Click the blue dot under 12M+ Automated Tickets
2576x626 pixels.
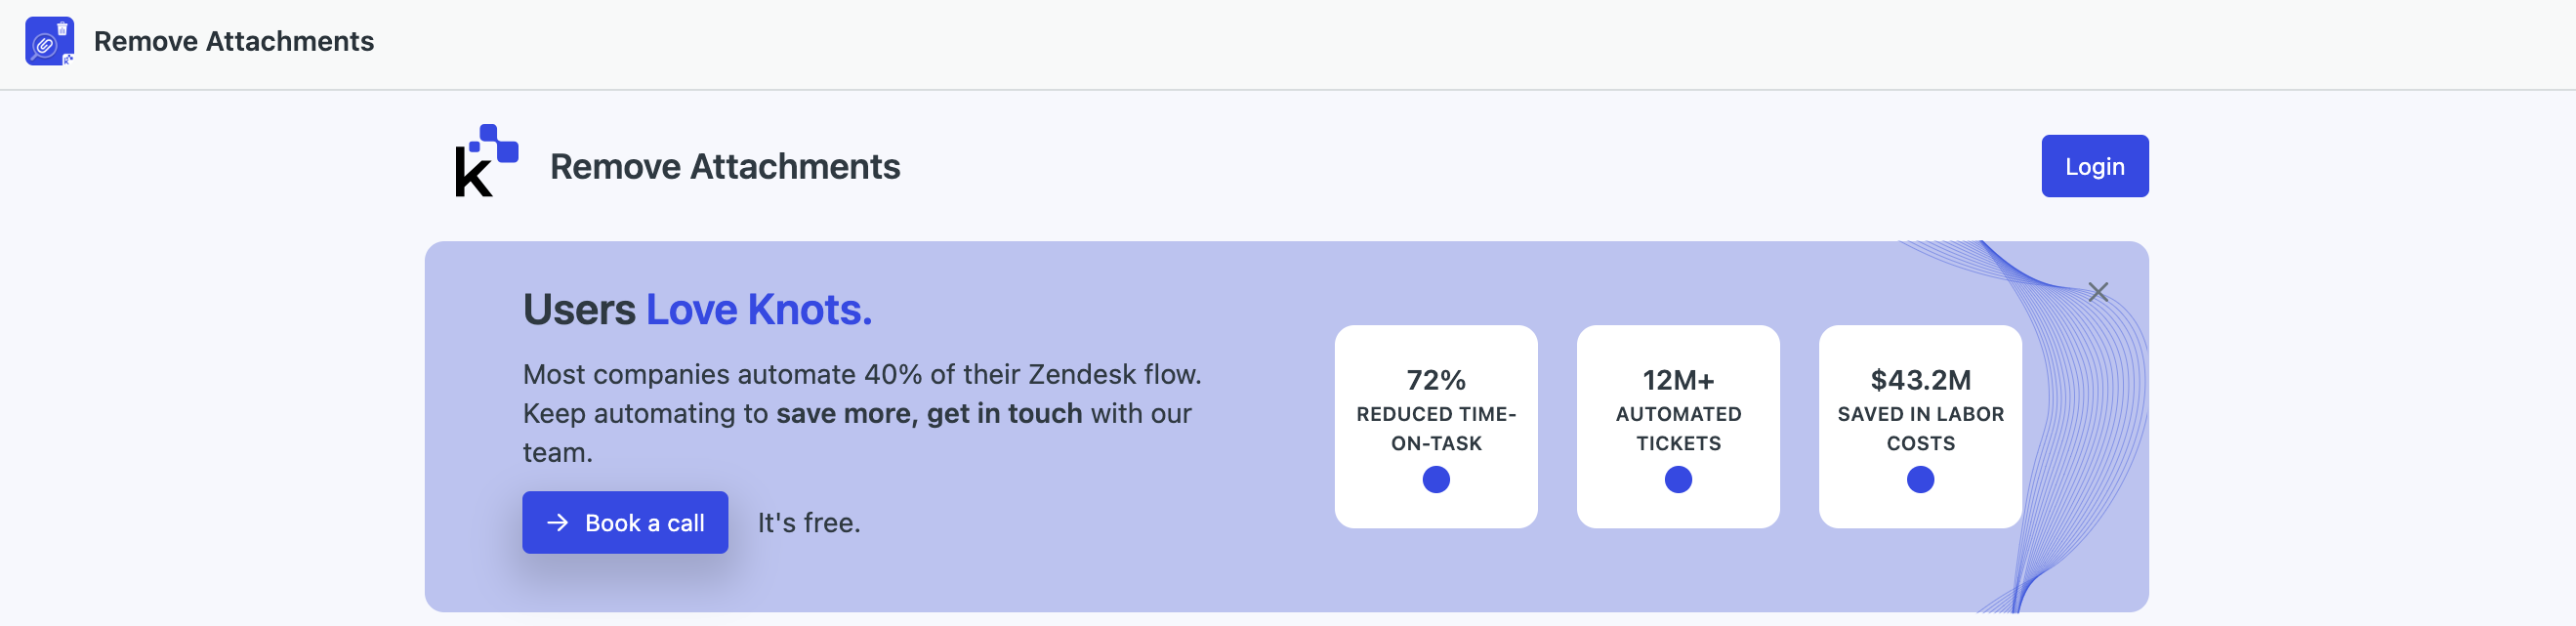[1677, 480]
